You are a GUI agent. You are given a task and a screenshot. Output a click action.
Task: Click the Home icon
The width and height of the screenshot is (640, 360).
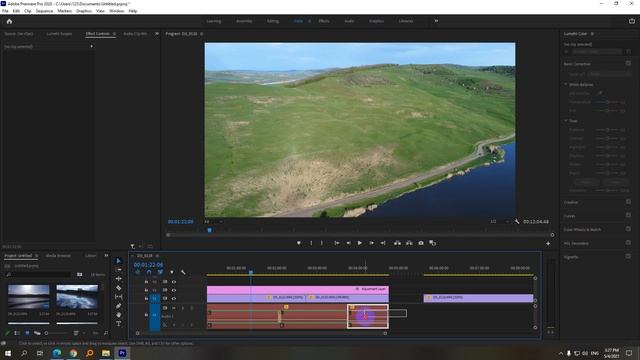pos(9,21)
